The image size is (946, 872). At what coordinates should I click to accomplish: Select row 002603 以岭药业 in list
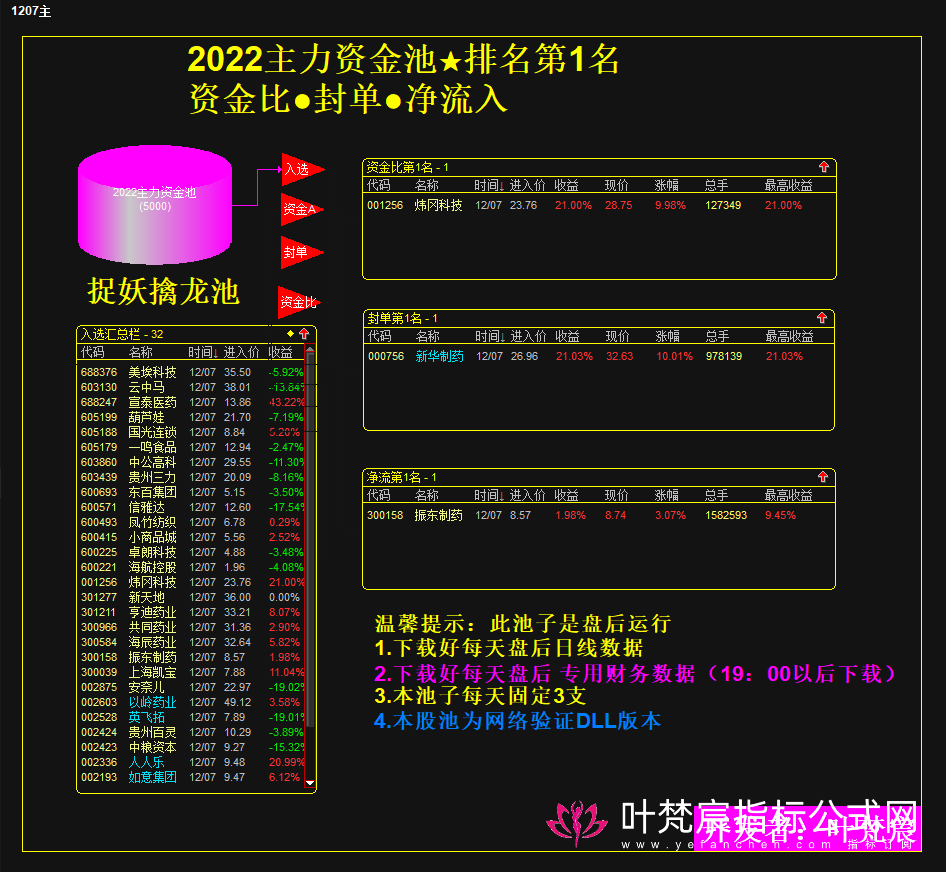[192, 702]
